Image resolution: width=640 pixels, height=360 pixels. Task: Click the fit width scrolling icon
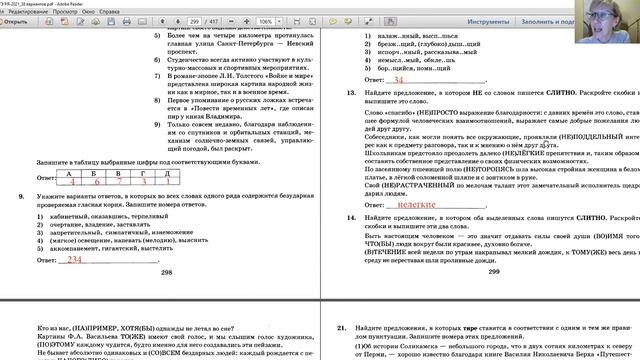coord(297,22)
